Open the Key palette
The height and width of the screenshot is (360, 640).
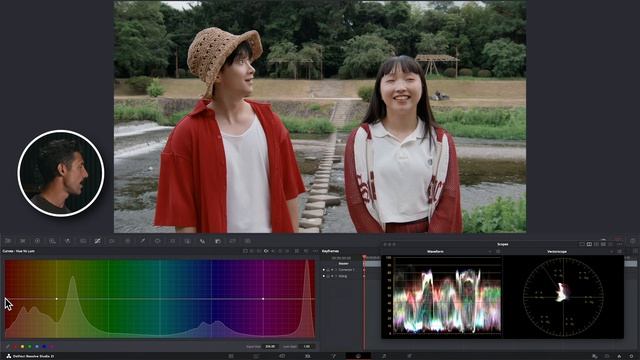pos(218,241)
